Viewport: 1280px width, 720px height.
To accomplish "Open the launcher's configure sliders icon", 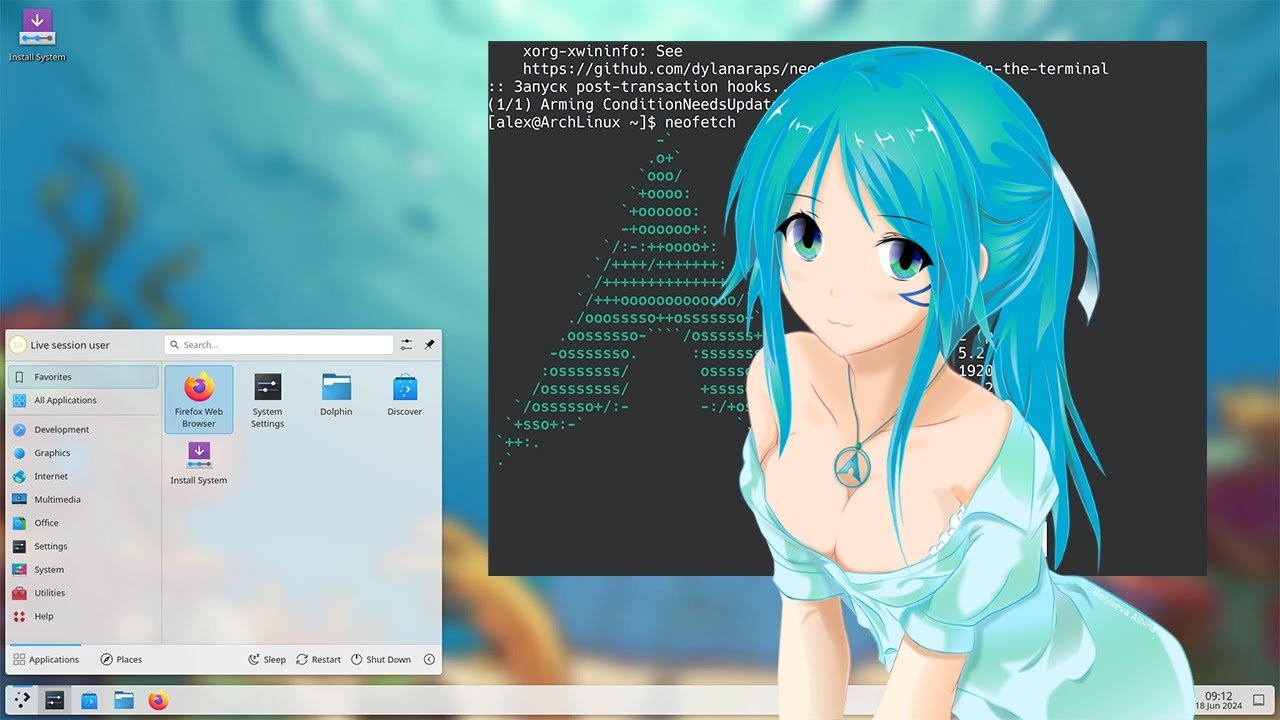I will [407, 344].
